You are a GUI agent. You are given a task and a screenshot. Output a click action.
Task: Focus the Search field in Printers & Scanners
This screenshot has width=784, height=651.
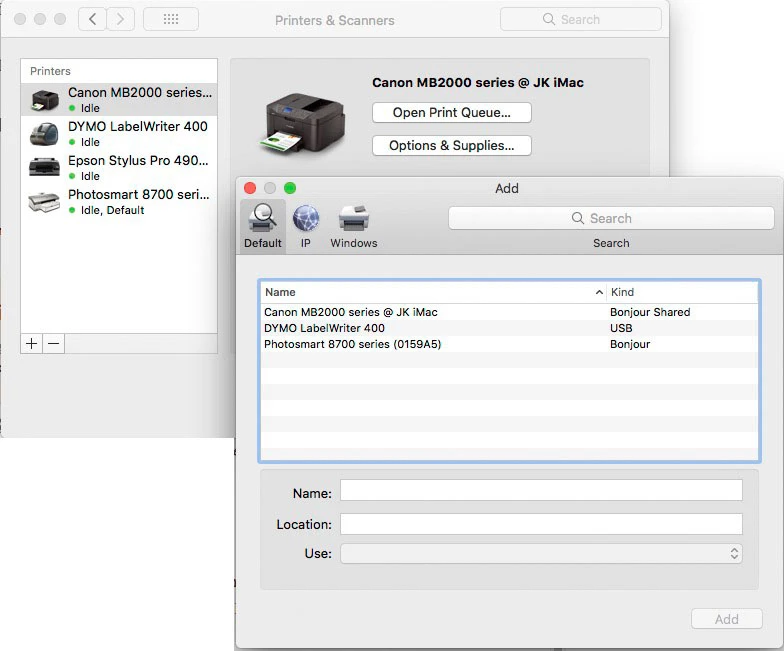(x=580, y=20)
